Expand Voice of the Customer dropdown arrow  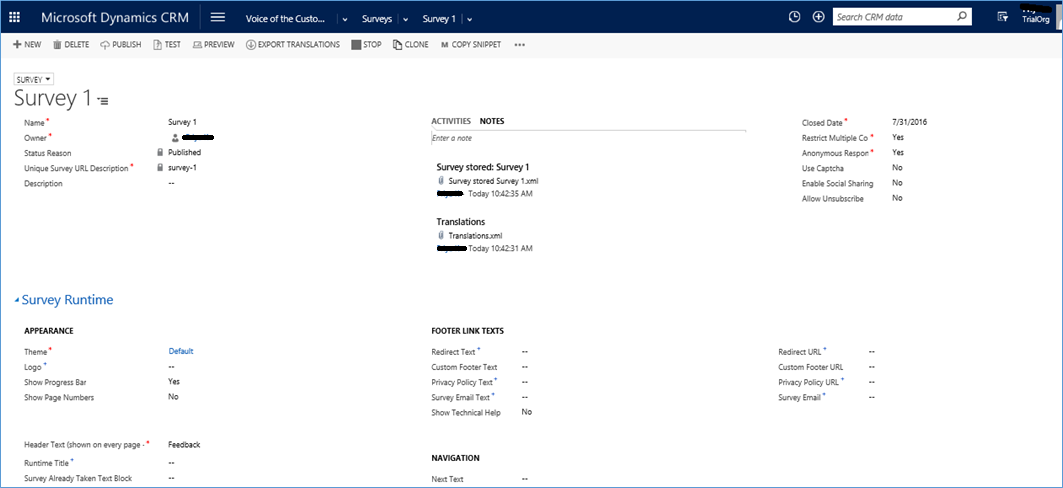(x=344, y=20)
